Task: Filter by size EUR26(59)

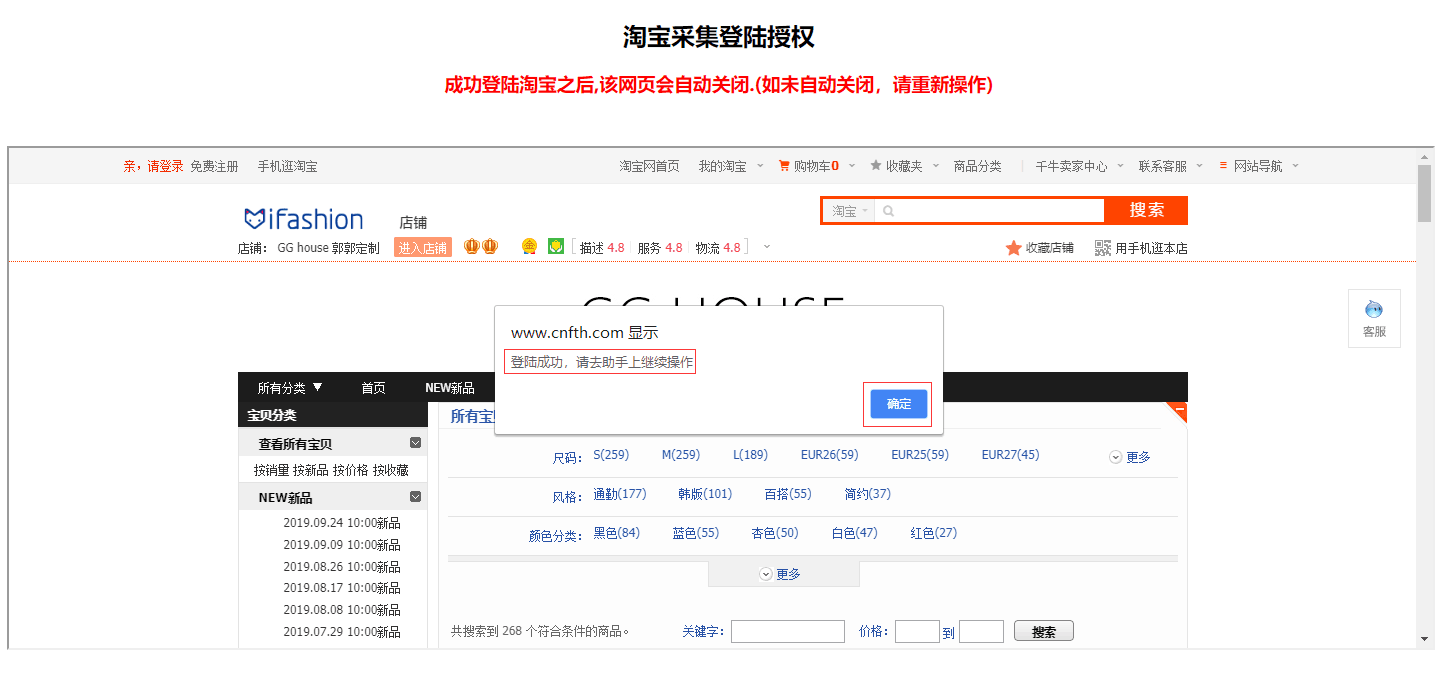Action: (829, 455)
